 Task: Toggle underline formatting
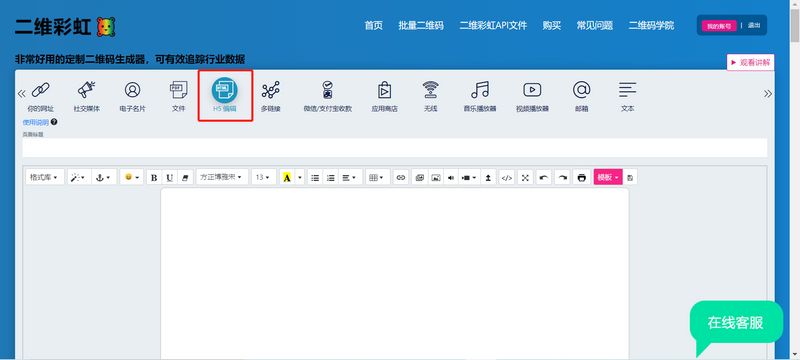coord(170,177)
